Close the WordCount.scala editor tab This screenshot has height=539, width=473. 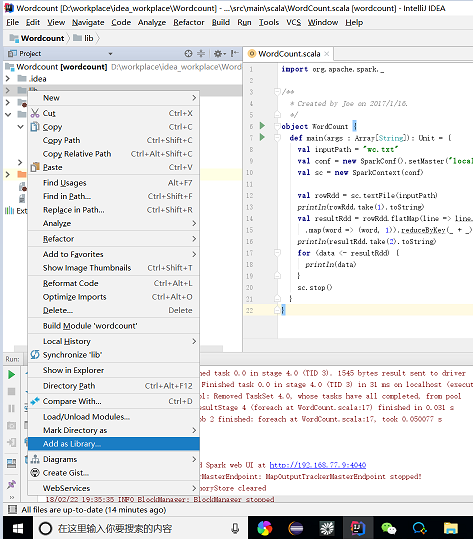[327, 54]
